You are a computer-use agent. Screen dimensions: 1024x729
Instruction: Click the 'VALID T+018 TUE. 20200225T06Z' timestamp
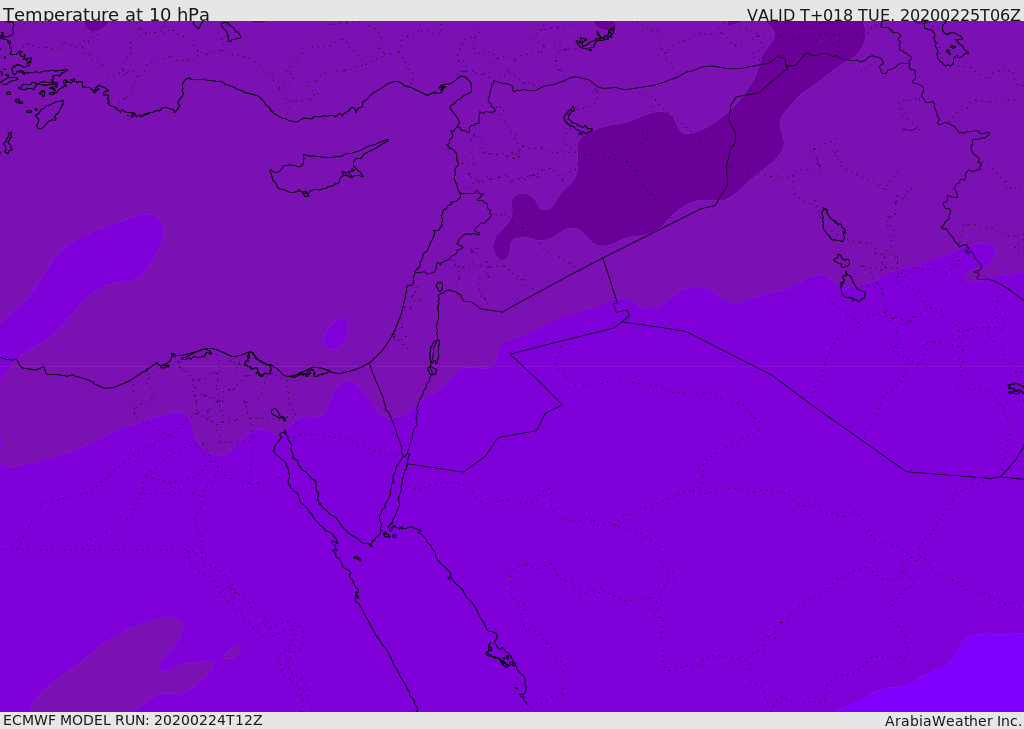[884, 15]
